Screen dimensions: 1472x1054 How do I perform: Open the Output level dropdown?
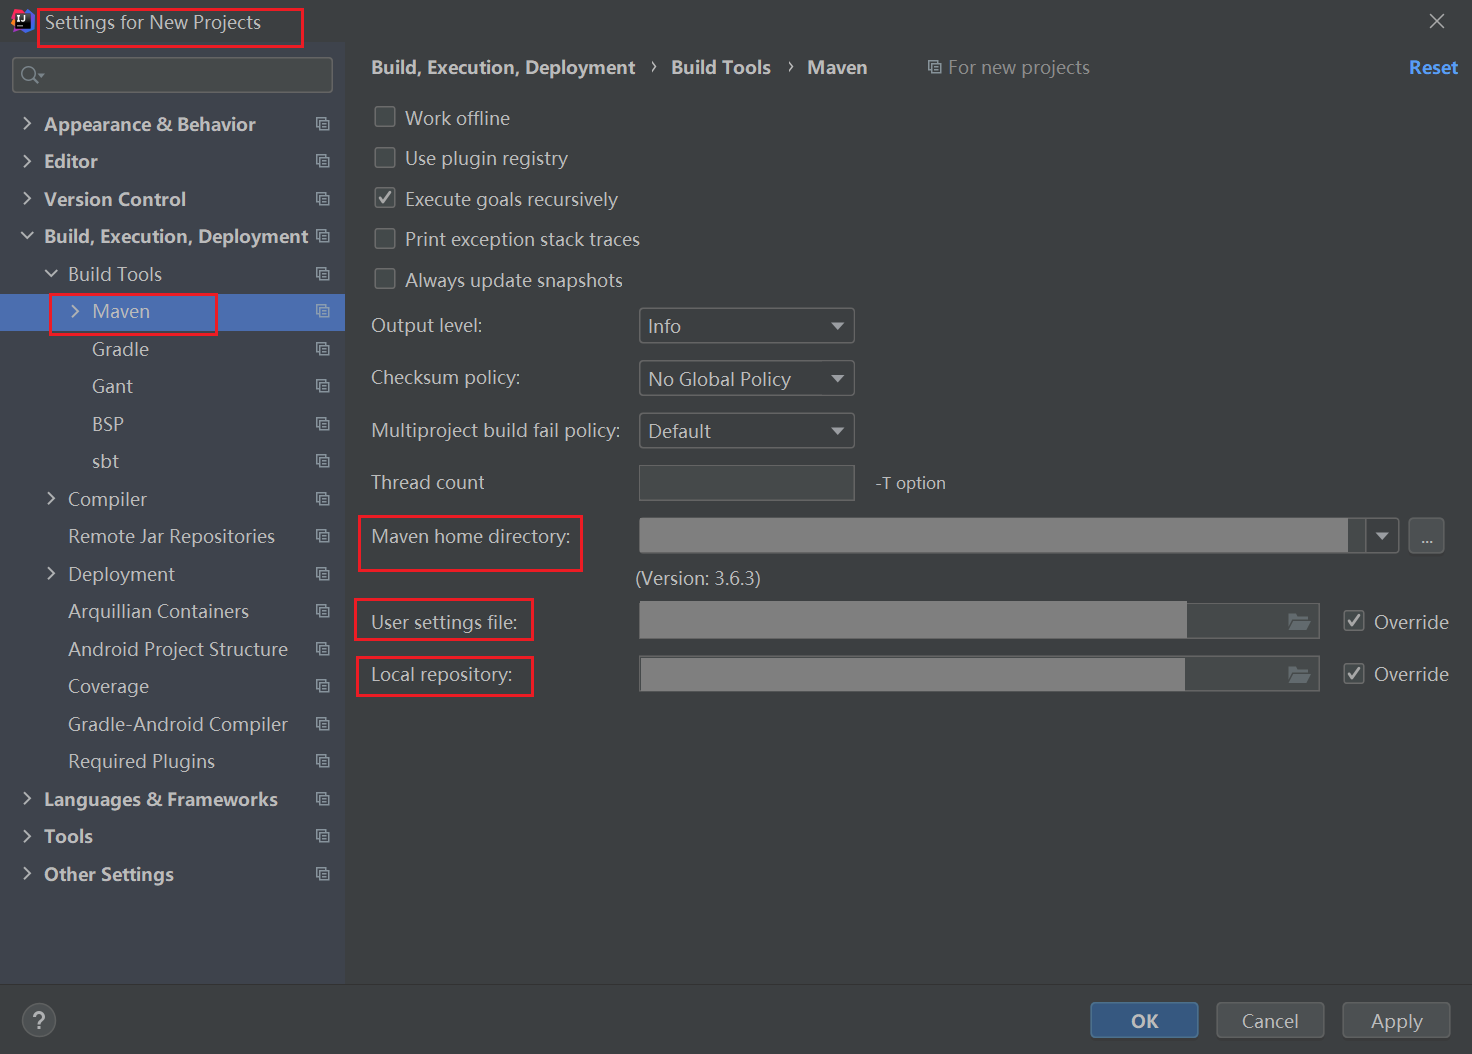click(746, 326)
